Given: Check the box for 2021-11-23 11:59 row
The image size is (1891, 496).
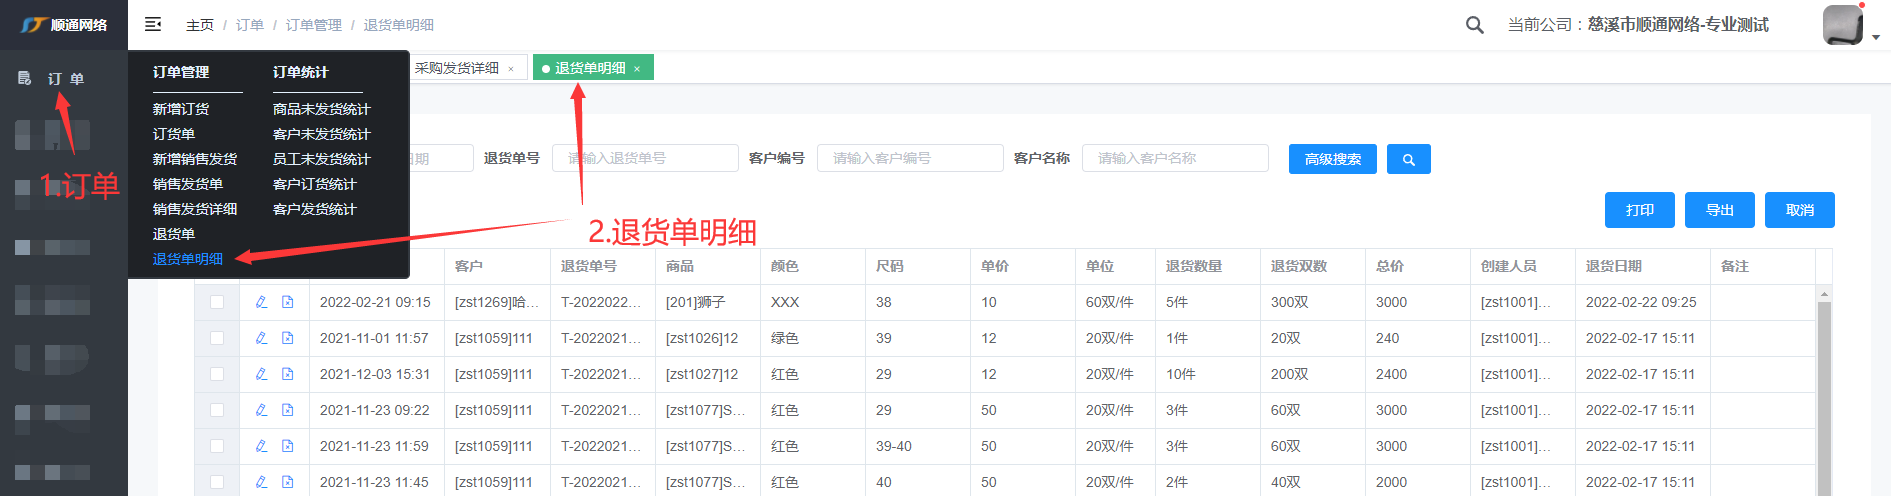Looking at the screenshot, I should pos(217,446).
